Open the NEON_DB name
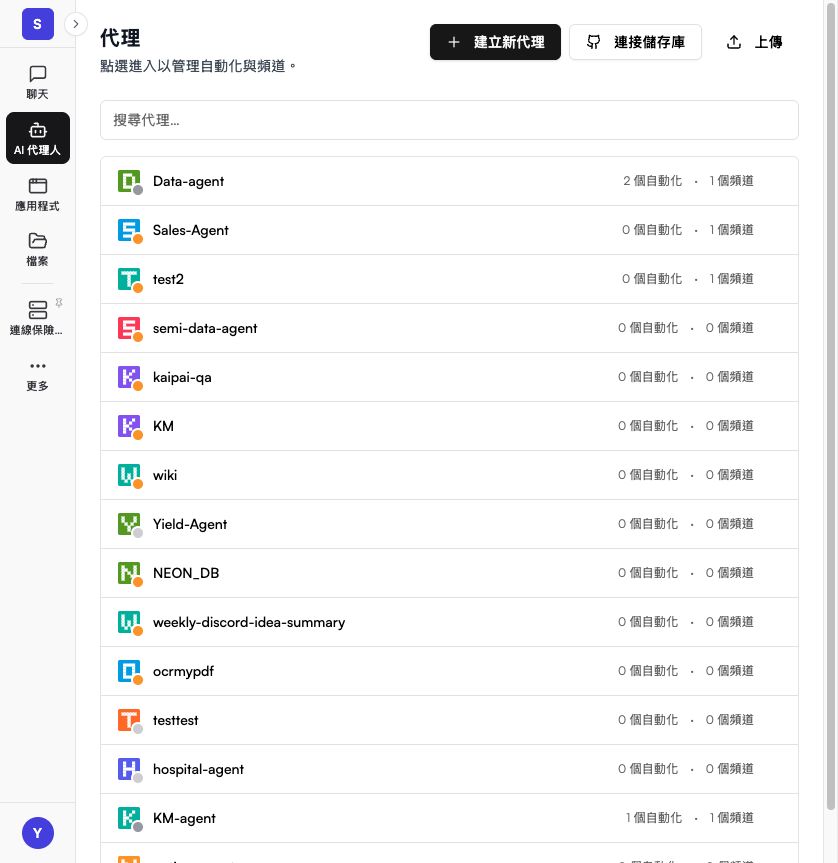This screenshot has height=863, width=838. click(186, 573)
